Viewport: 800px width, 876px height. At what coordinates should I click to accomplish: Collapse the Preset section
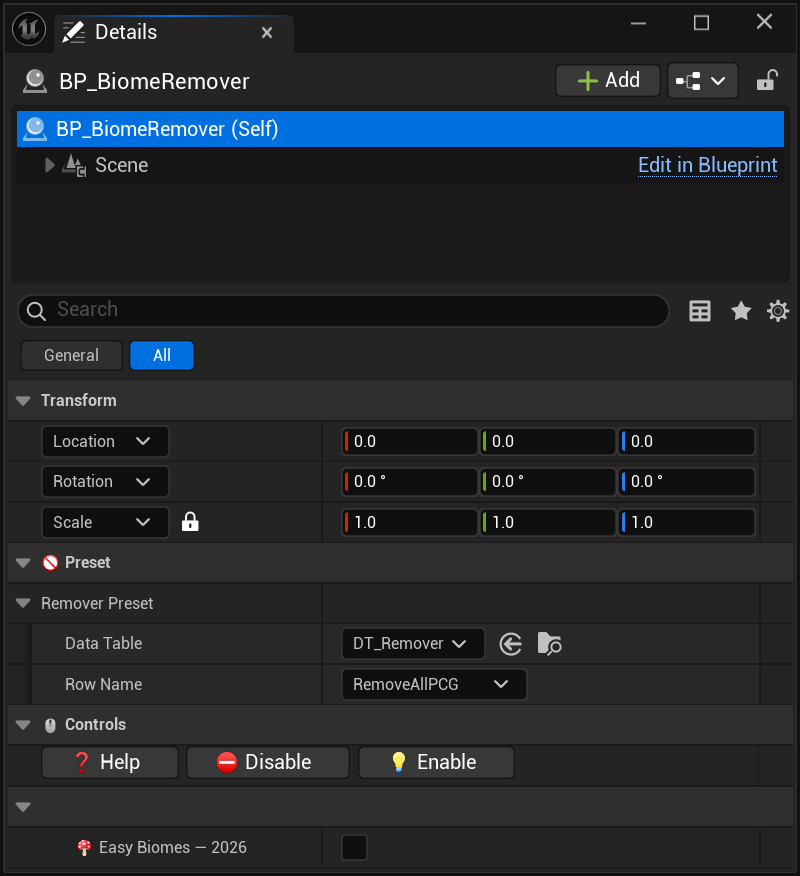(x=23, y=563)
